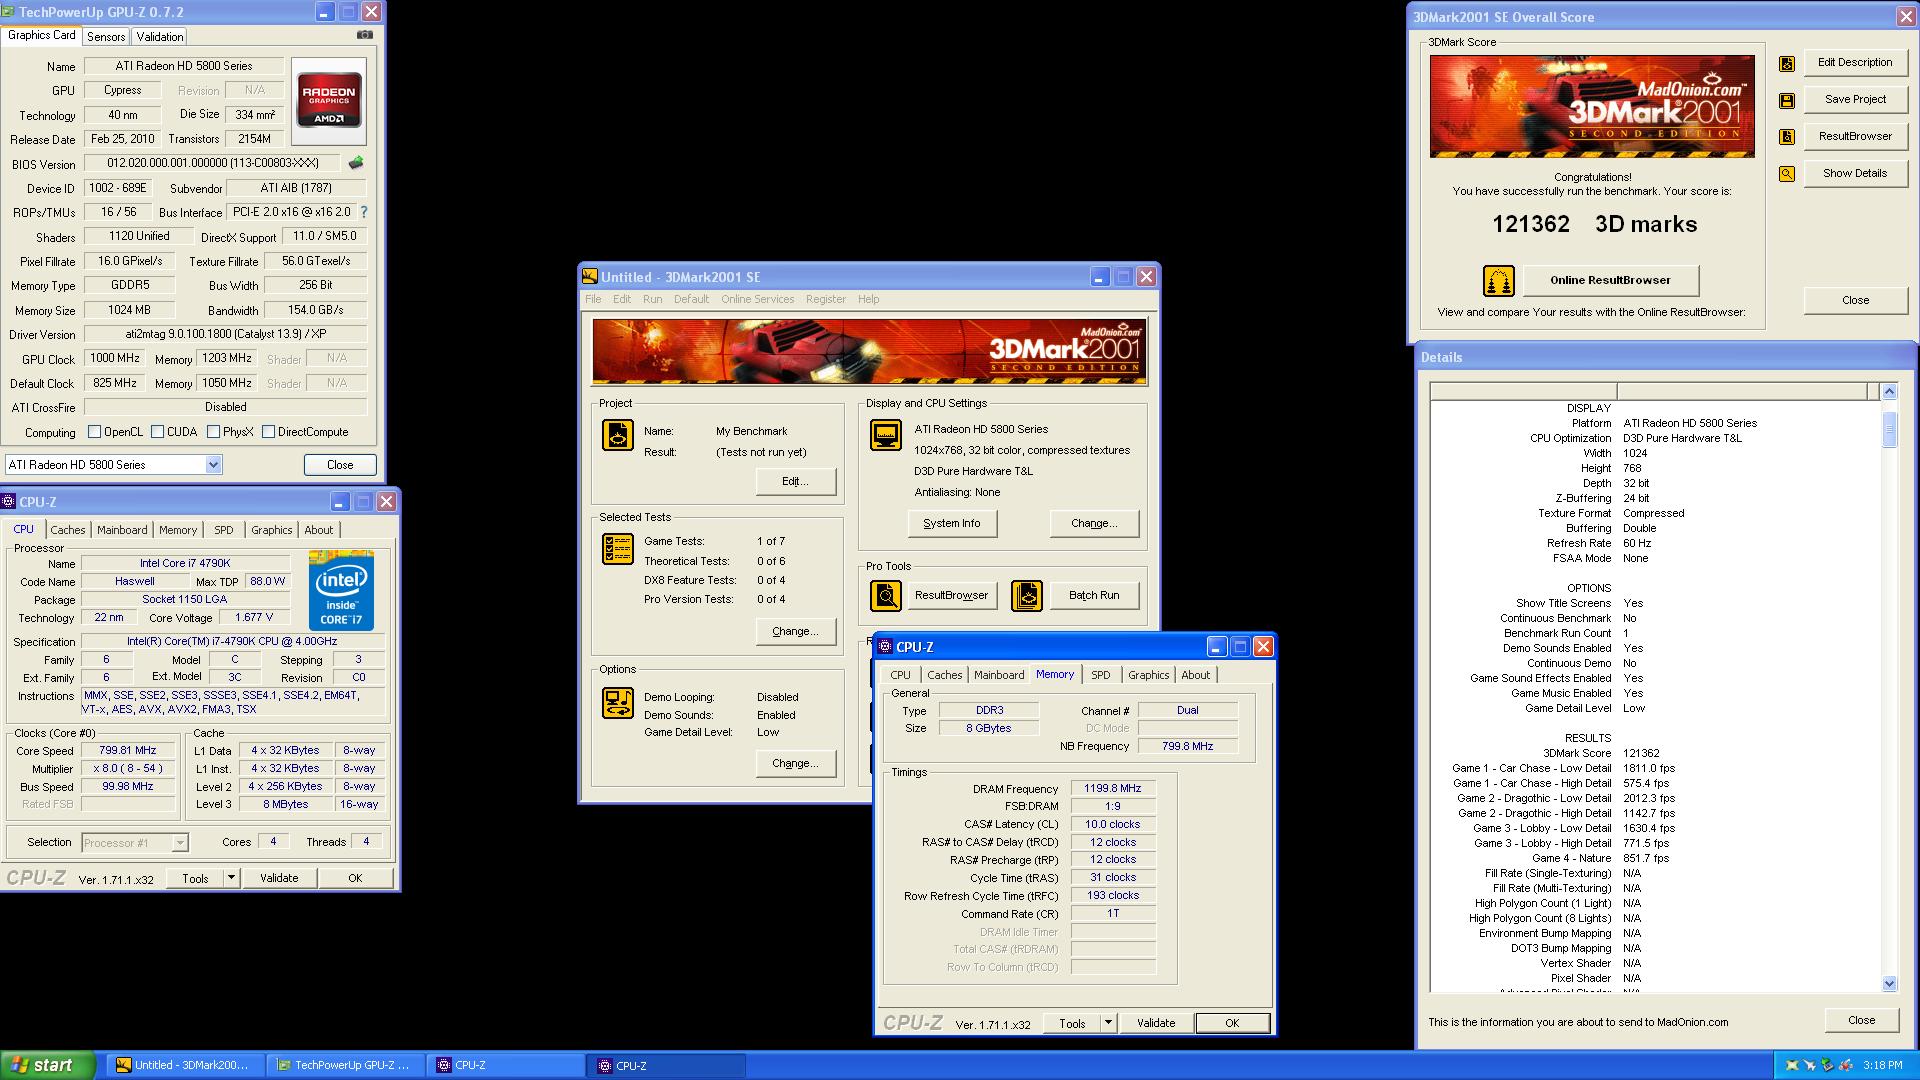The height and width of the screenshot is (1080, 1920).
Task: Click the Show Details button
Action: (1855, 173)
